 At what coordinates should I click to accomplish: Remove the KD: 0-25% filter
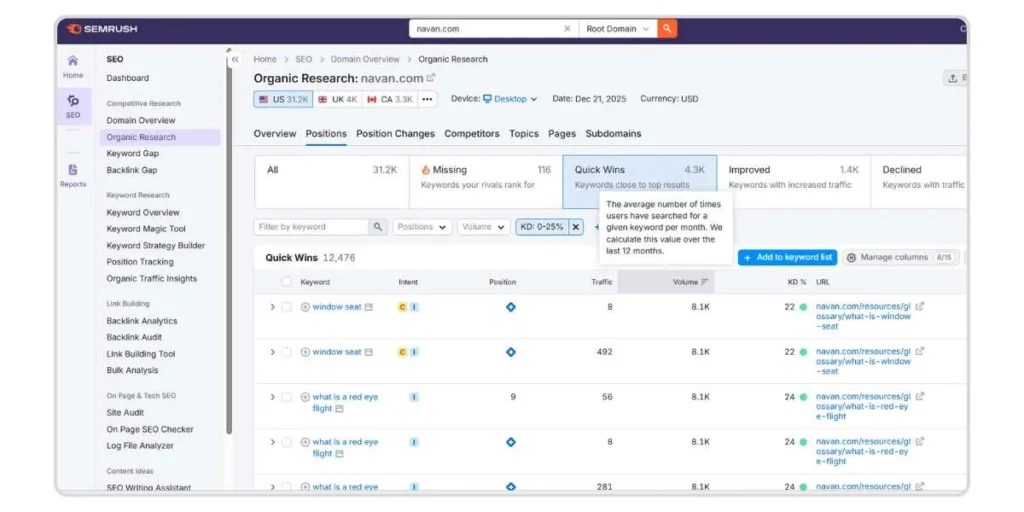[x=575, y=227]
